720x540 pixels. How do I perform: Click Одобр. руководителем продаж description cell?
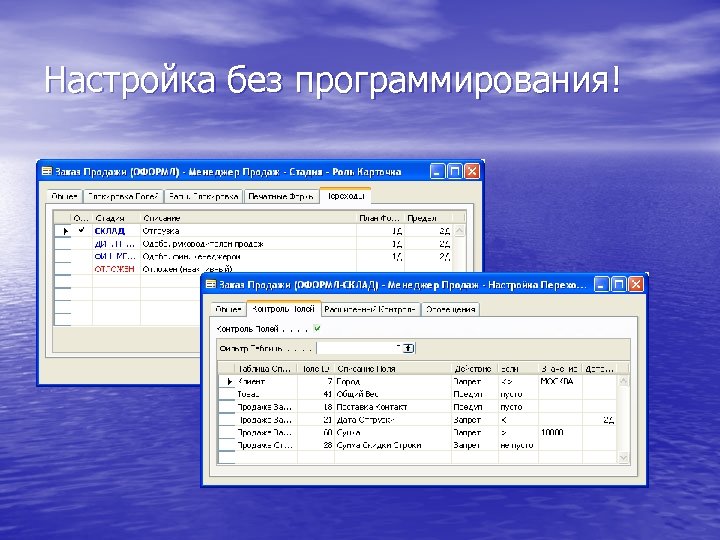click(x=248, y=244)
